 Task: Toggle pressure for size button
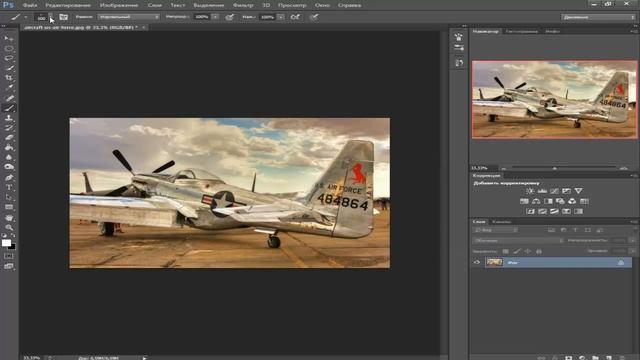[x=313, y=17]
